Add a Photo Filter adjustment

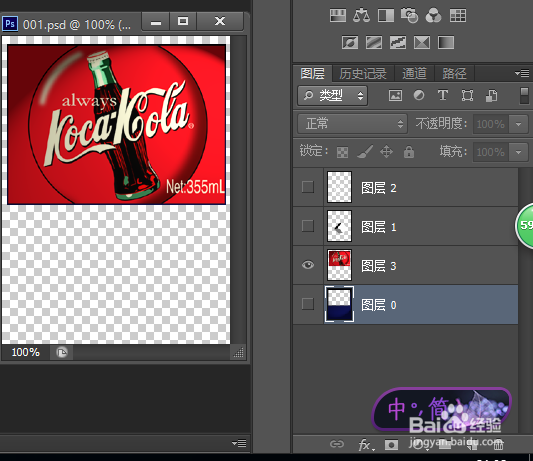tap(409, 16)
